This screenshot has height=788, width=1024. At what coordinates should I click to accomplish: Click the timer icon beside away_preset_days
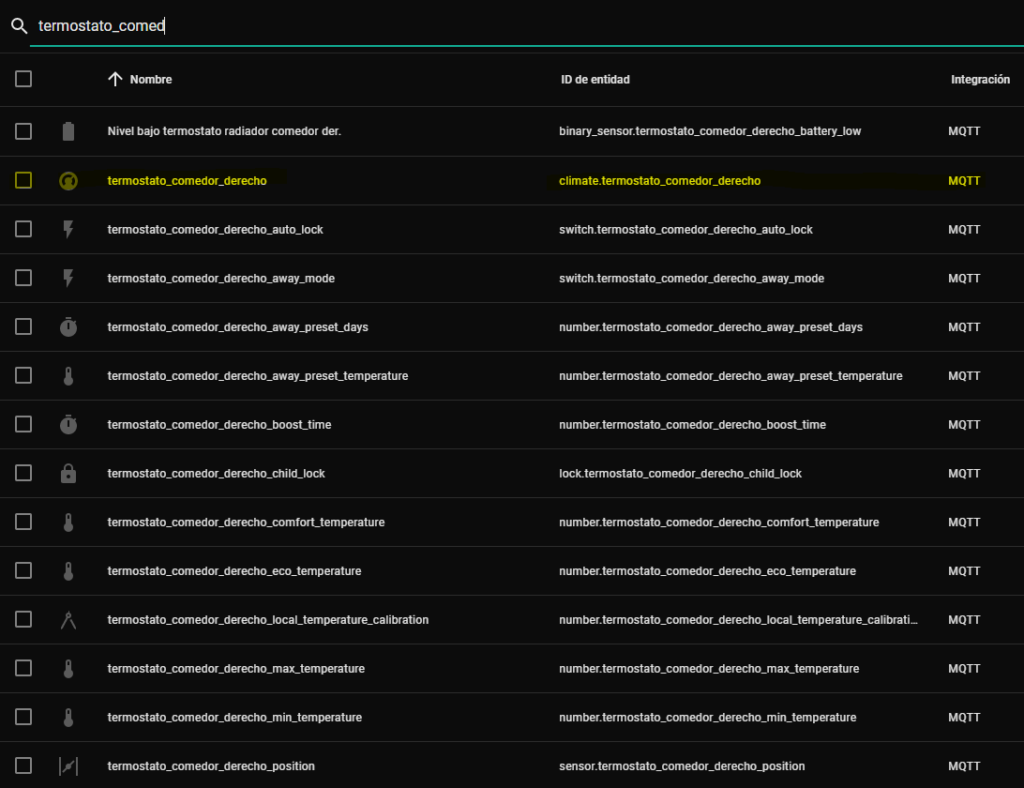(x=68, y=327)
